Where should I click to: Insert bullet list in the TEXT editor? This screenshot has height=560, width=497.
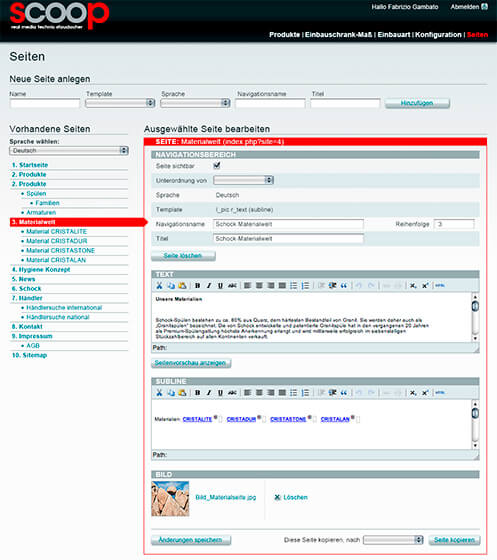(x=293, y=286)
